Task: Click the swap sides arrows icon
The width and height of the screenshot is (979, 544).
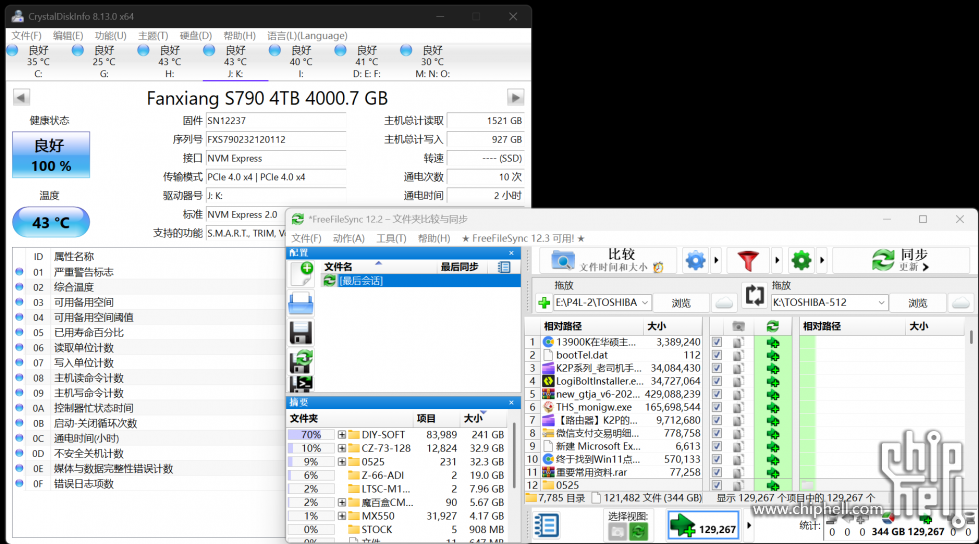Action: click(x=754, y=295)
